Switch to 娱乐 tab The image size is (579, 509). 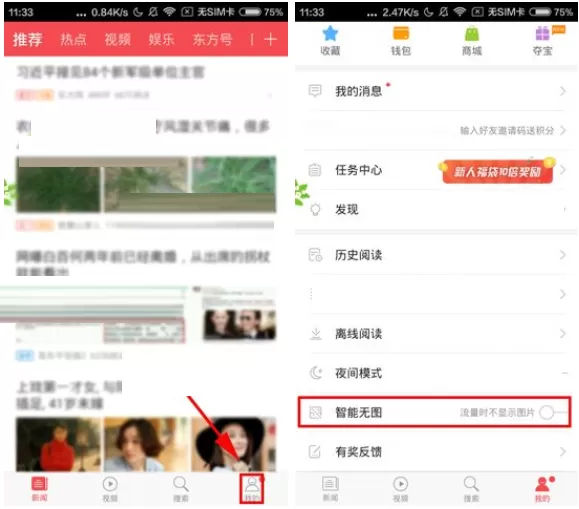tap(161, 40)
